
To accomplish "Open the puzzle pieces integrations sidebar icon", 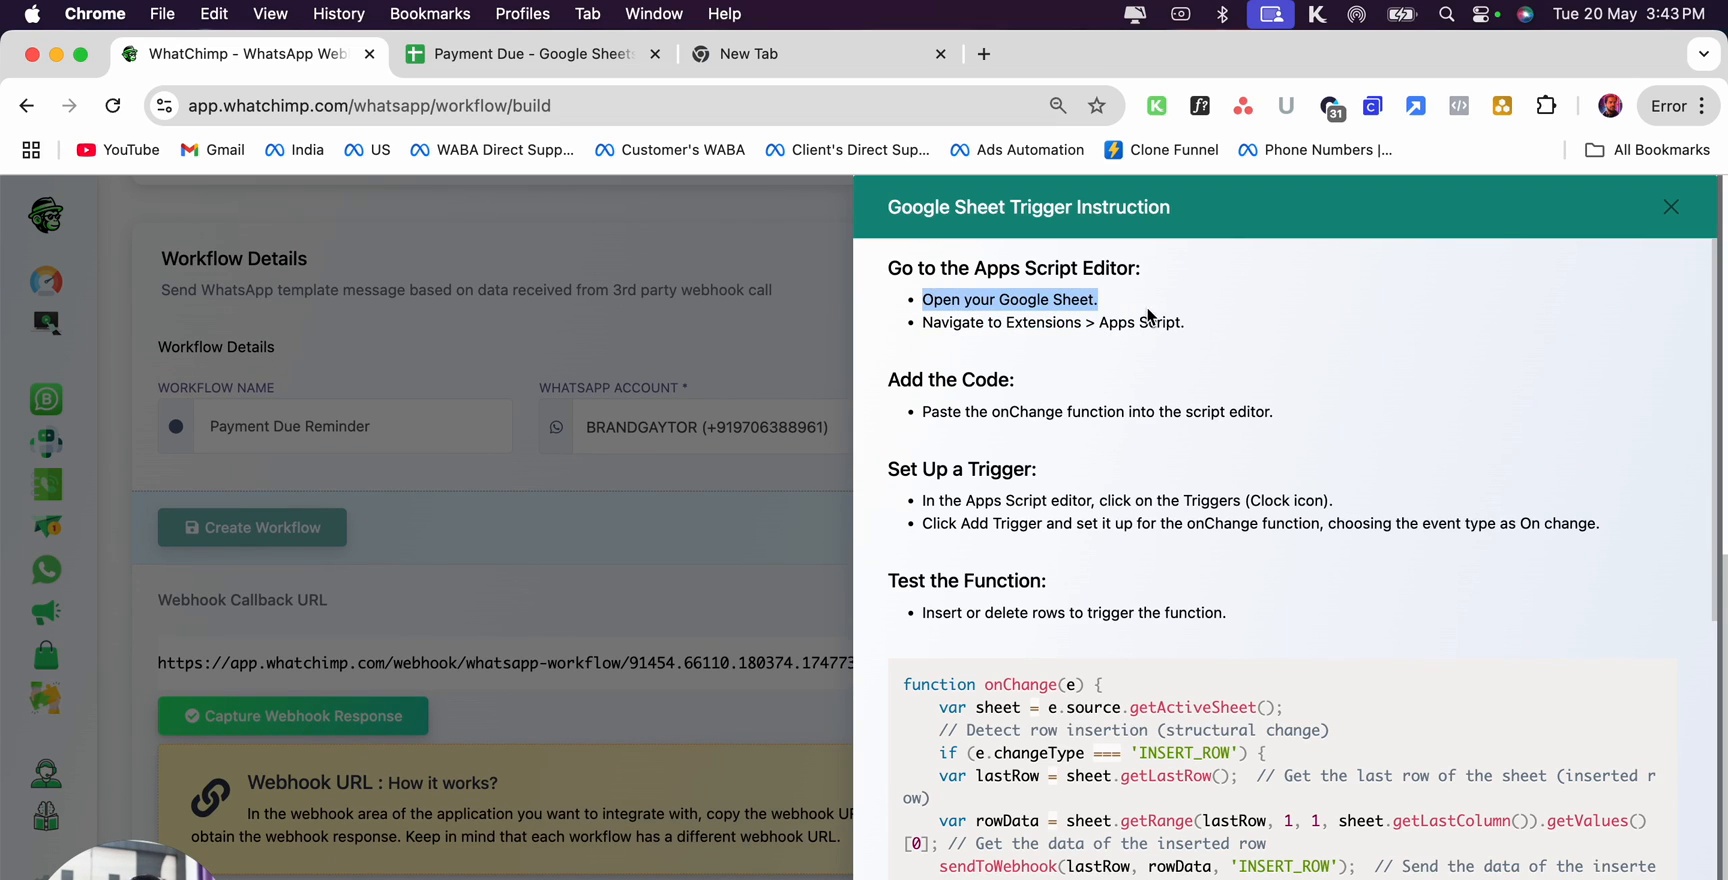I will click(46, 698).
